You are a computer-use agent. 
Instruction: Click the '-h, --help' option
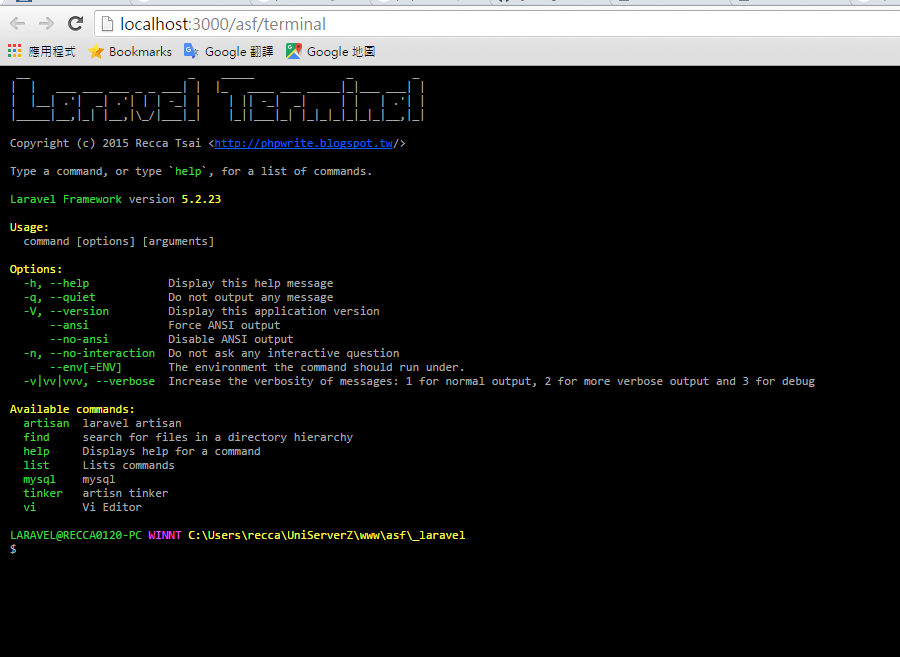pos(56,283)
